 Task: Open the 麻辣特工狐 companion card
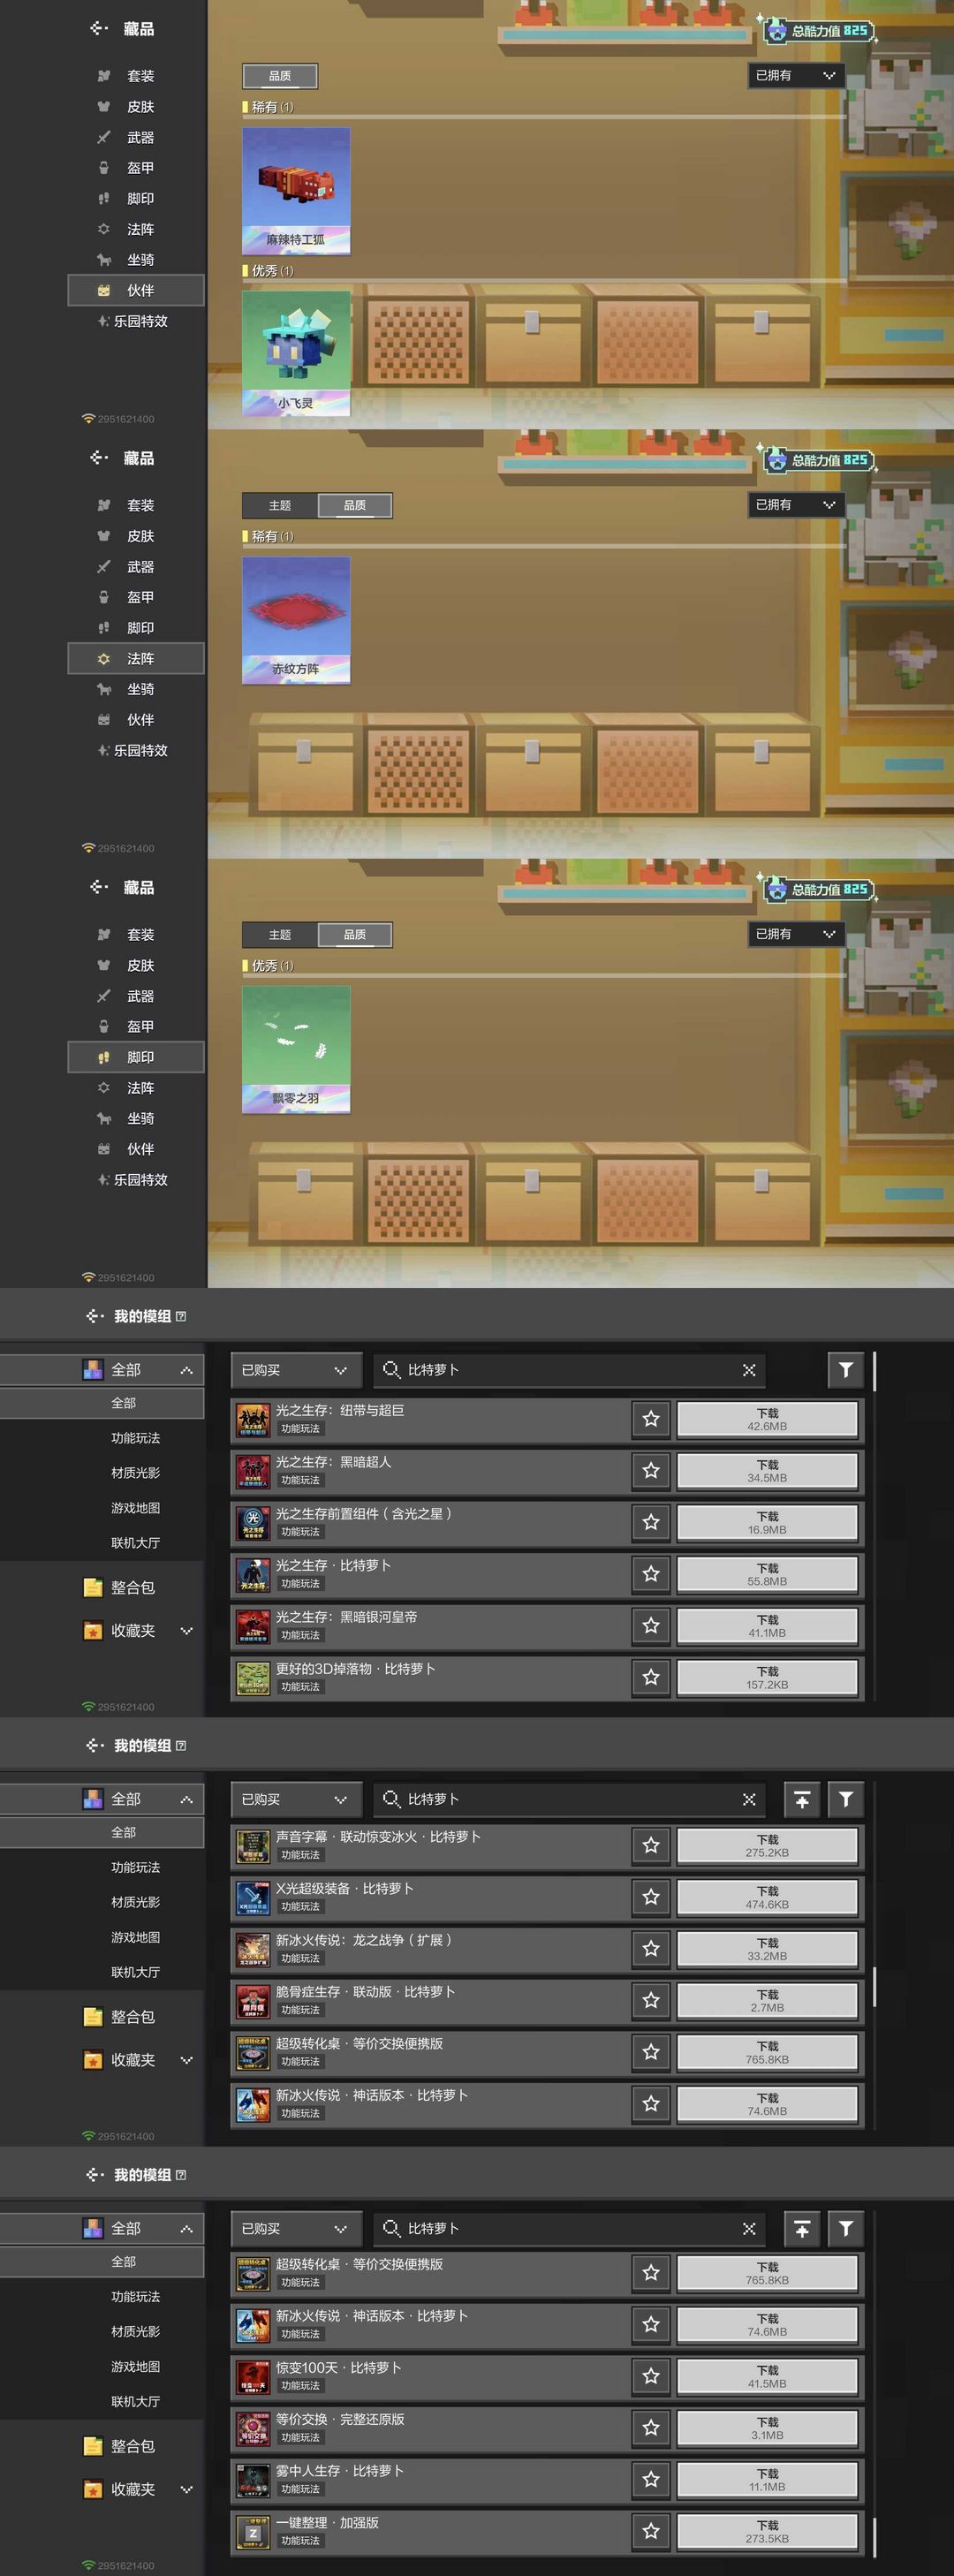tap(296, 190)
